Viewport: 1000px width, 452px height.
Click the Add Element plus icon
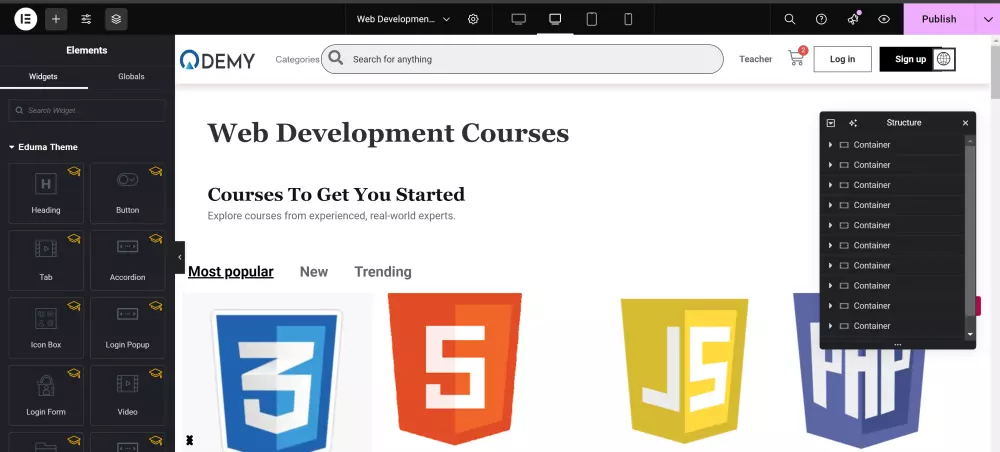[x=56, y=19]
